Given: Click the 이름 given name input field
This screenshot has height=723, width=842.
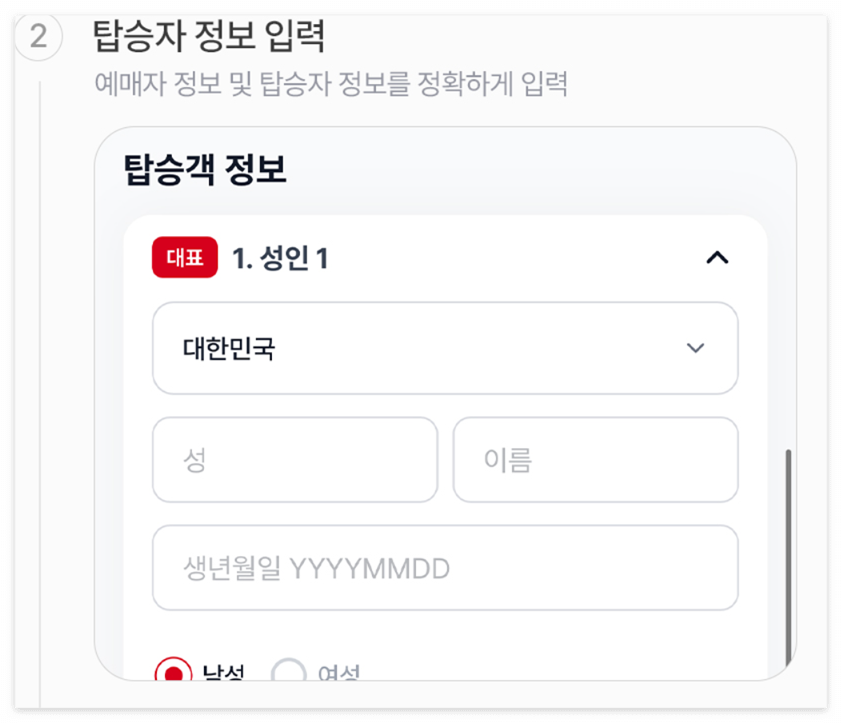Looking at the screenshot, I should click(x=596, y=459).
